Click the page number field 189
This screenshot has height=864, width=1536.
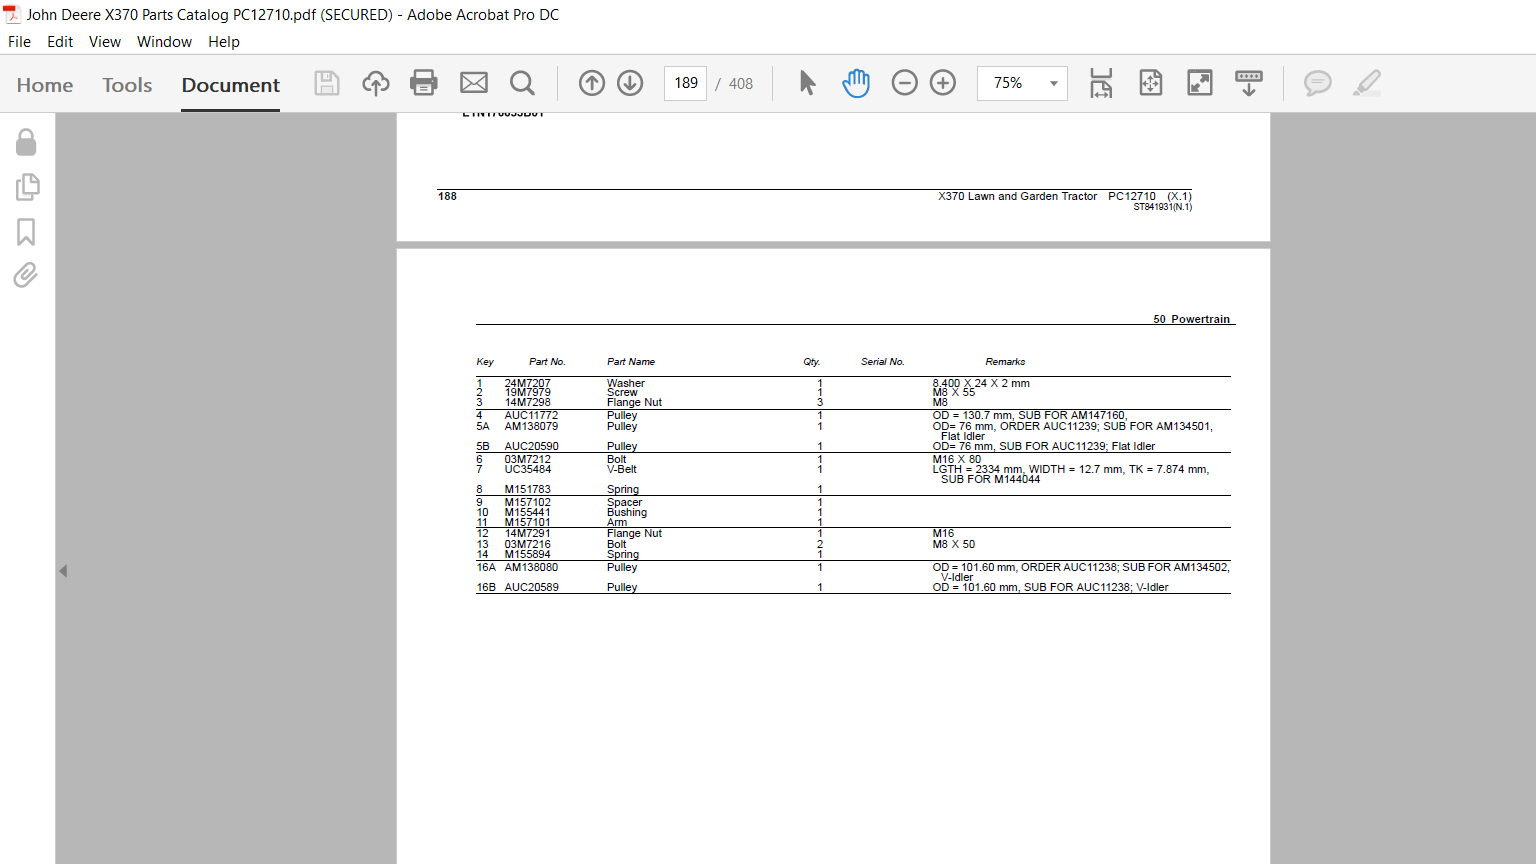[686, 83]
